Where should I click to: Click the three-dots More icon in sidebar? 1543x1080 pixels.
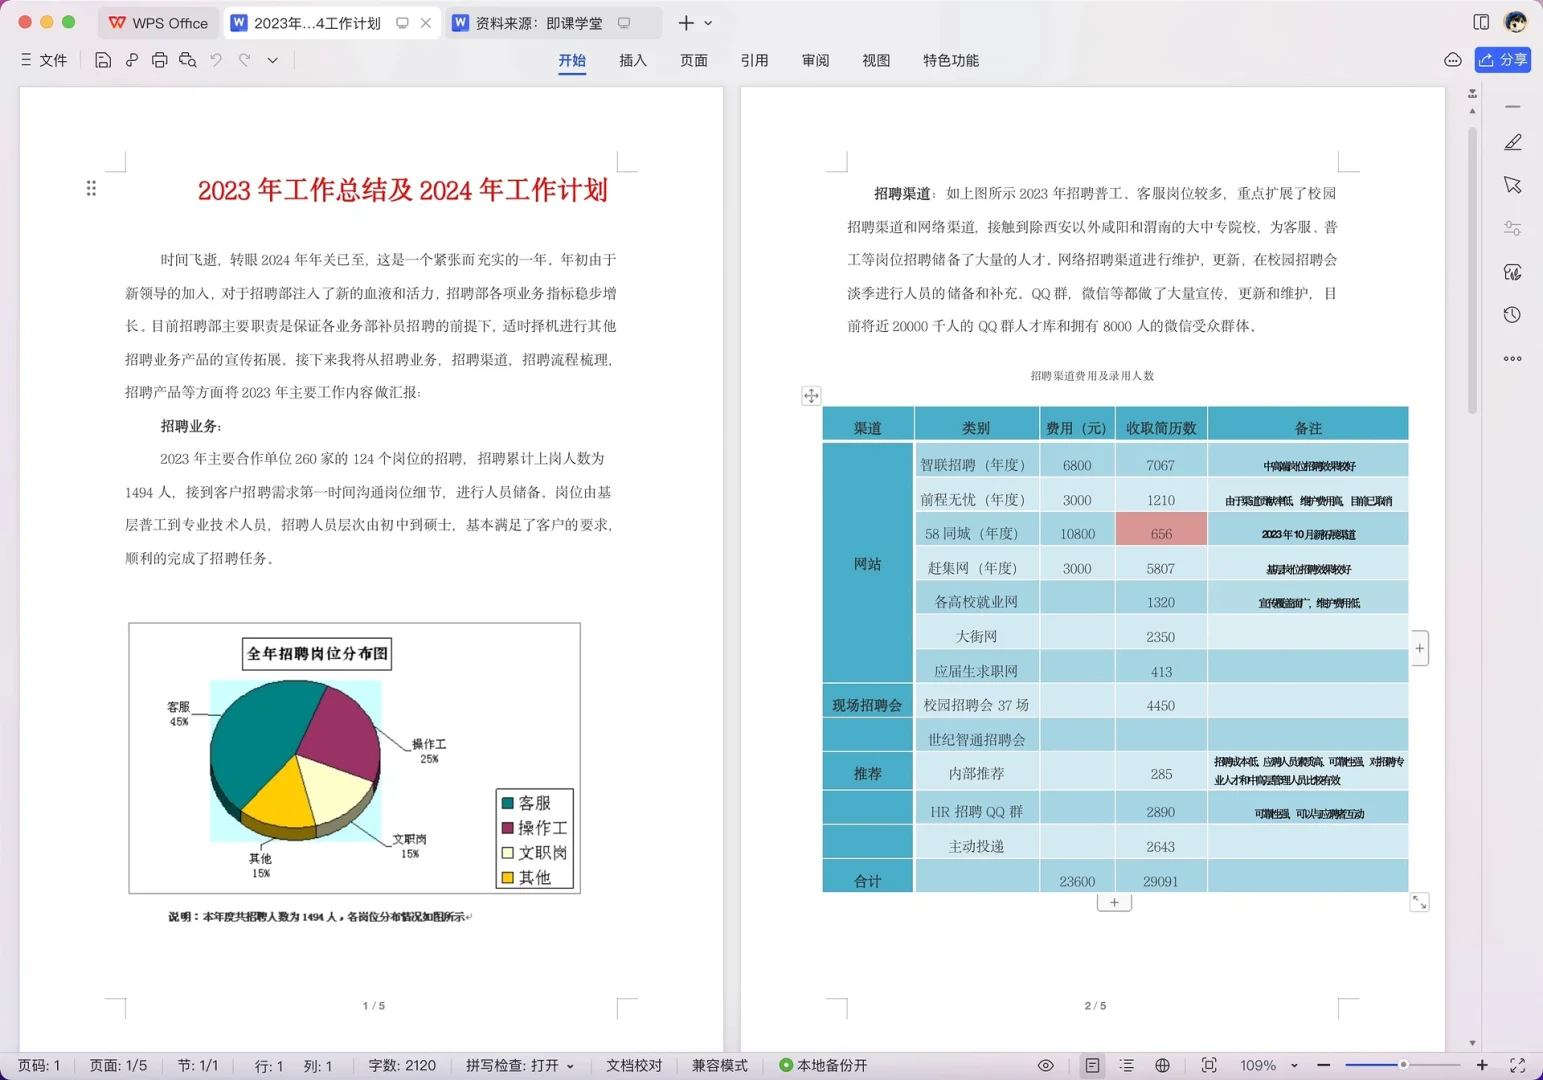1513,358
